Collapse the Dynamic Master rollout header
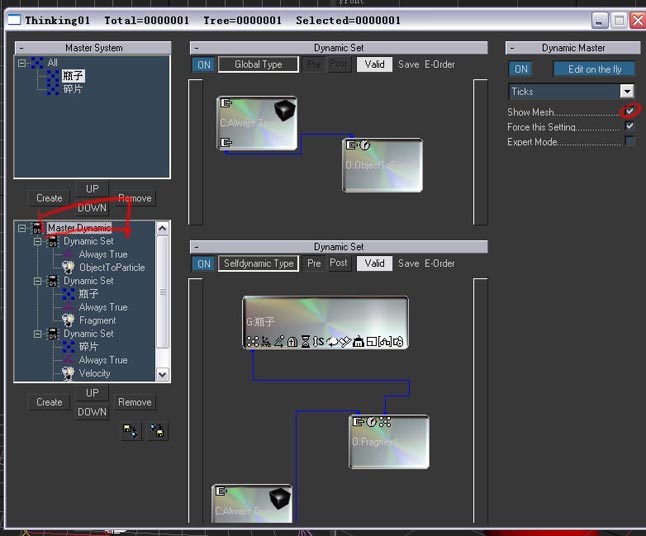 pos(573,48)
